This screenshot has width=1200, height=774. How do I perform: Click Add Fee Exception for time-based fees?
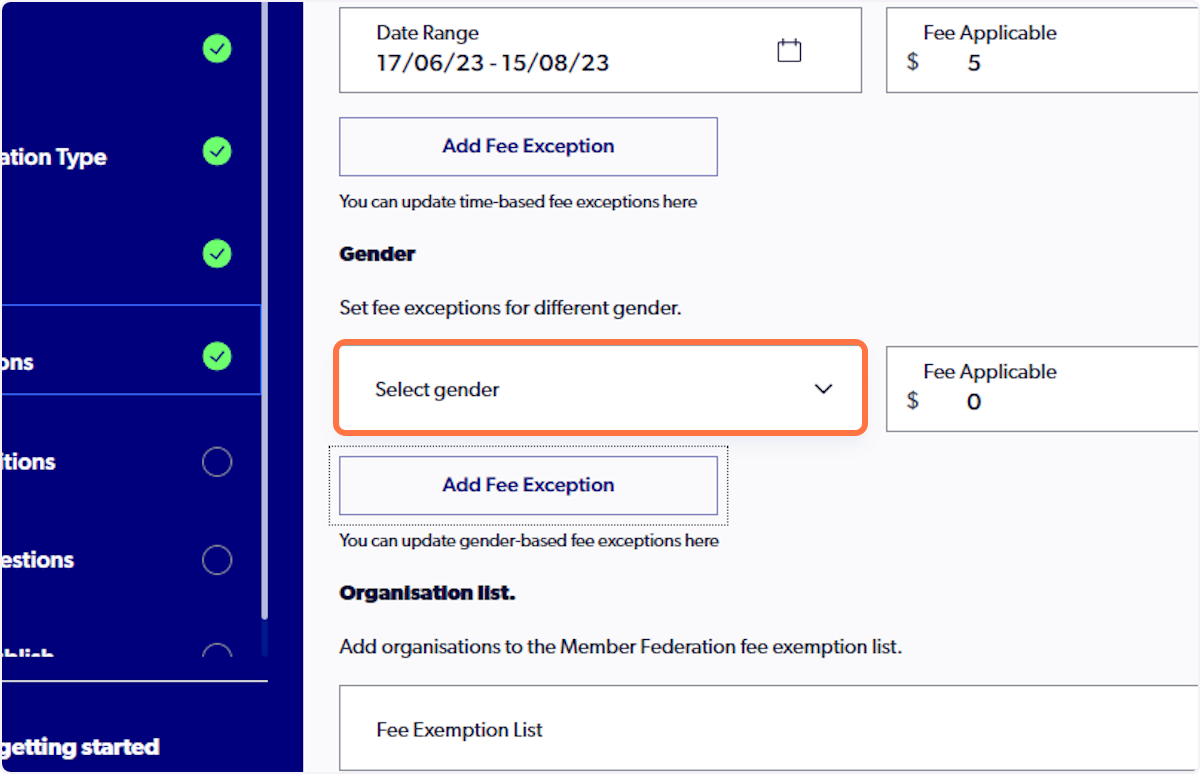pos(528,146)
